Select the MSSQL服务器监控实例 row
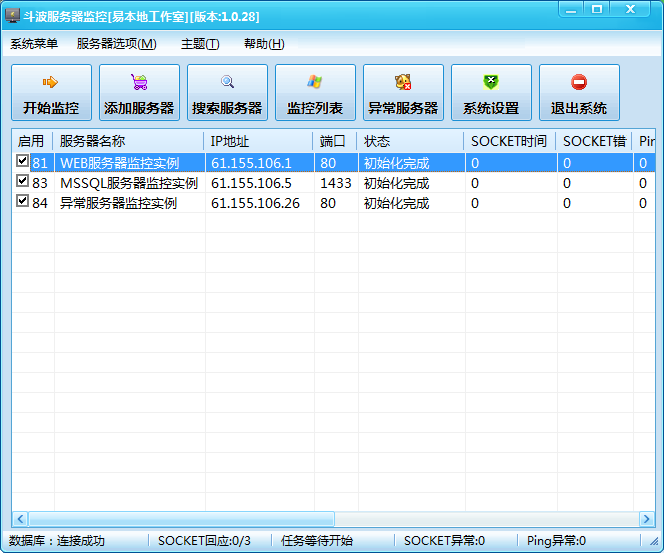 point(129,183)
